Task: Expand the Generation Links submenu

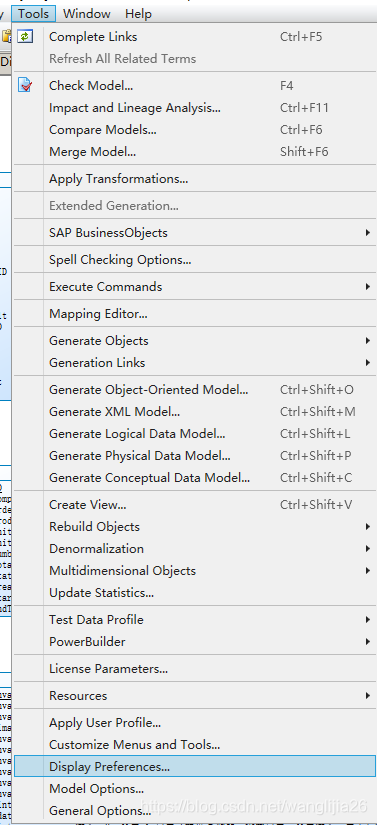Action: [195, 363]
